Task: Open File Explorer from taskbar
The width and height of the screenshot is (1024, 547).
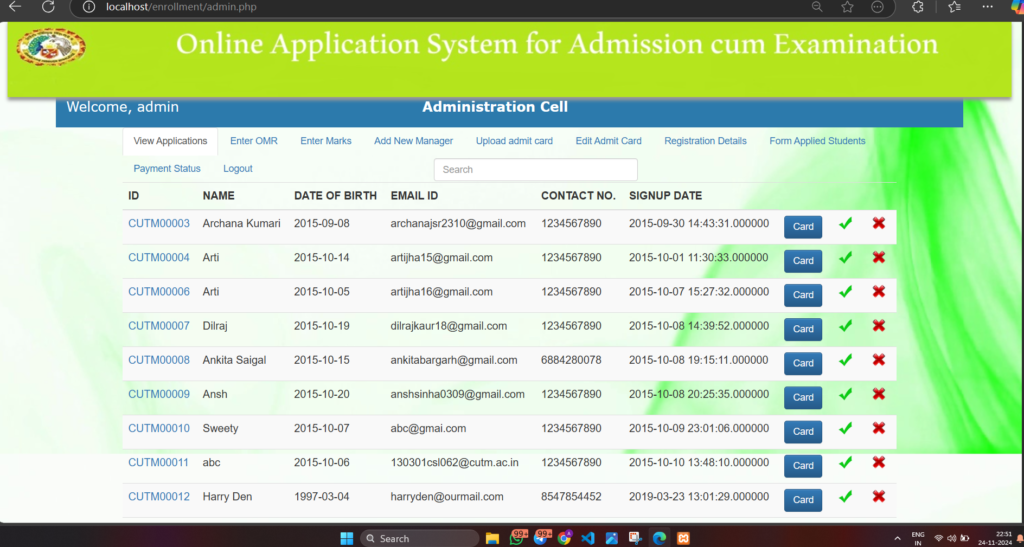Action: pyautogui.click(x=492, y=539)
